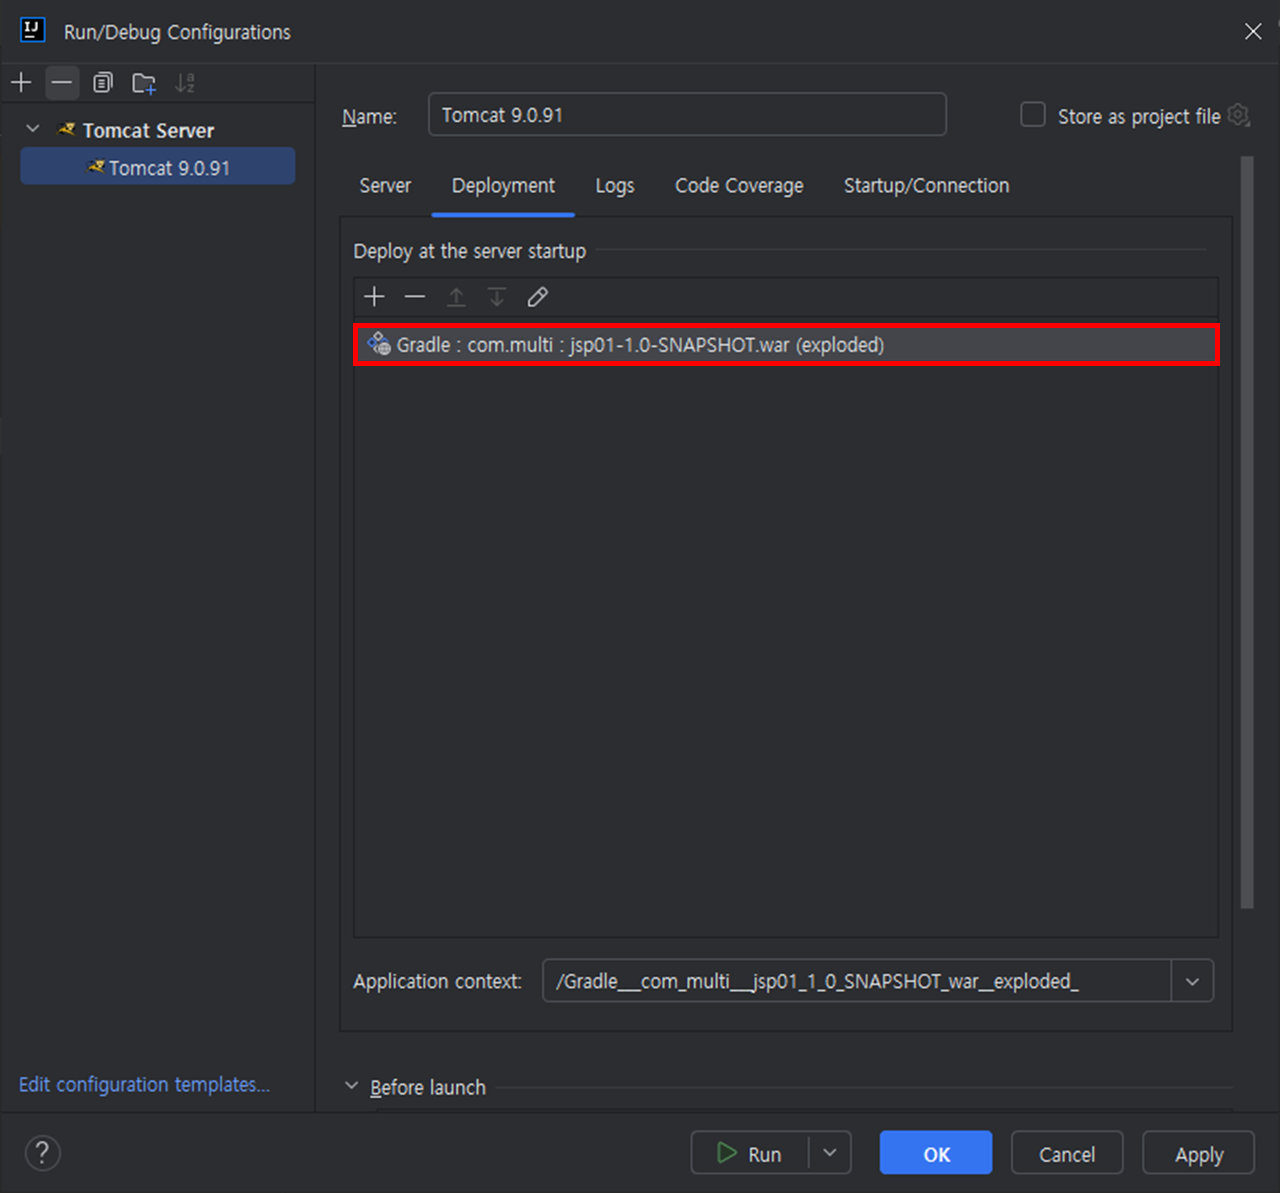1280x1193 pixels.
Task: Open Edit configuration templates link
Action: click(144, 1085)
